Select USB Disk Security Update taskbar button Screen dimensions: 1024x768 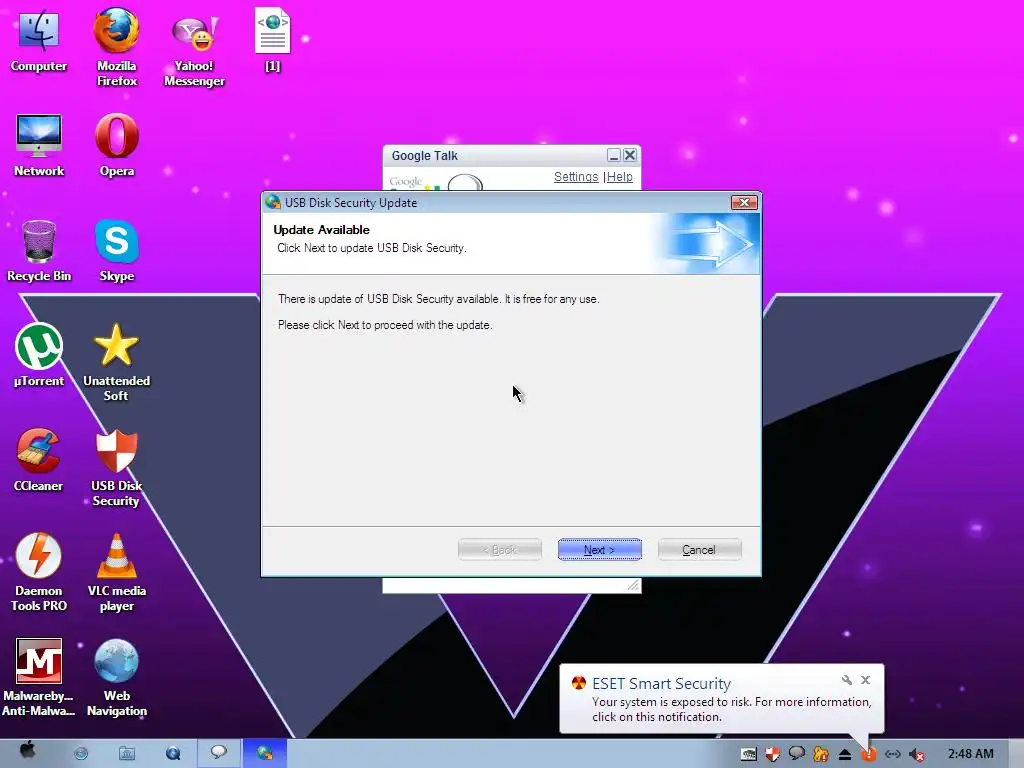[x=264, y=753]
